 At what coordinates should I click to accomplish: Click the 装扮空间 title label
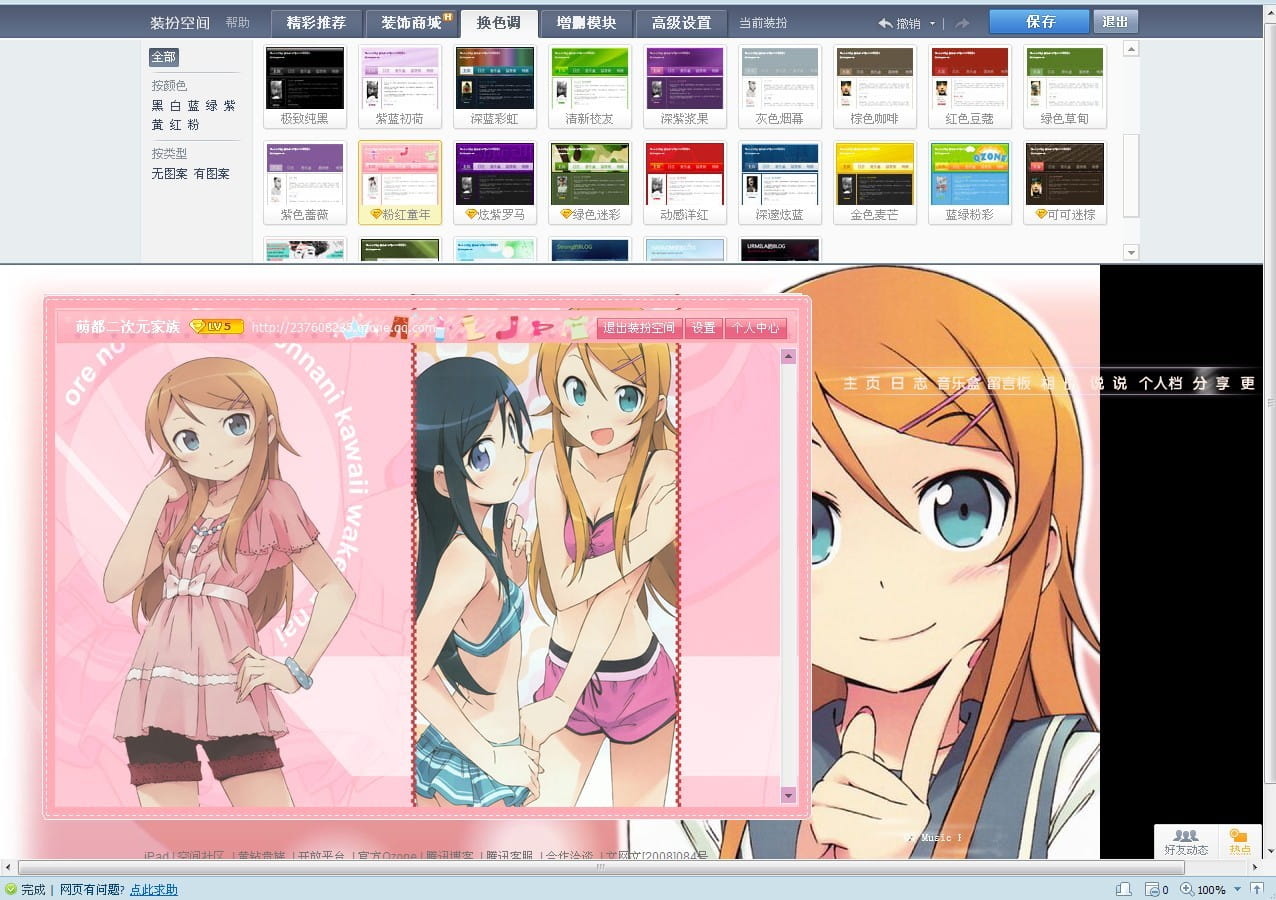[x=180, y=23]
